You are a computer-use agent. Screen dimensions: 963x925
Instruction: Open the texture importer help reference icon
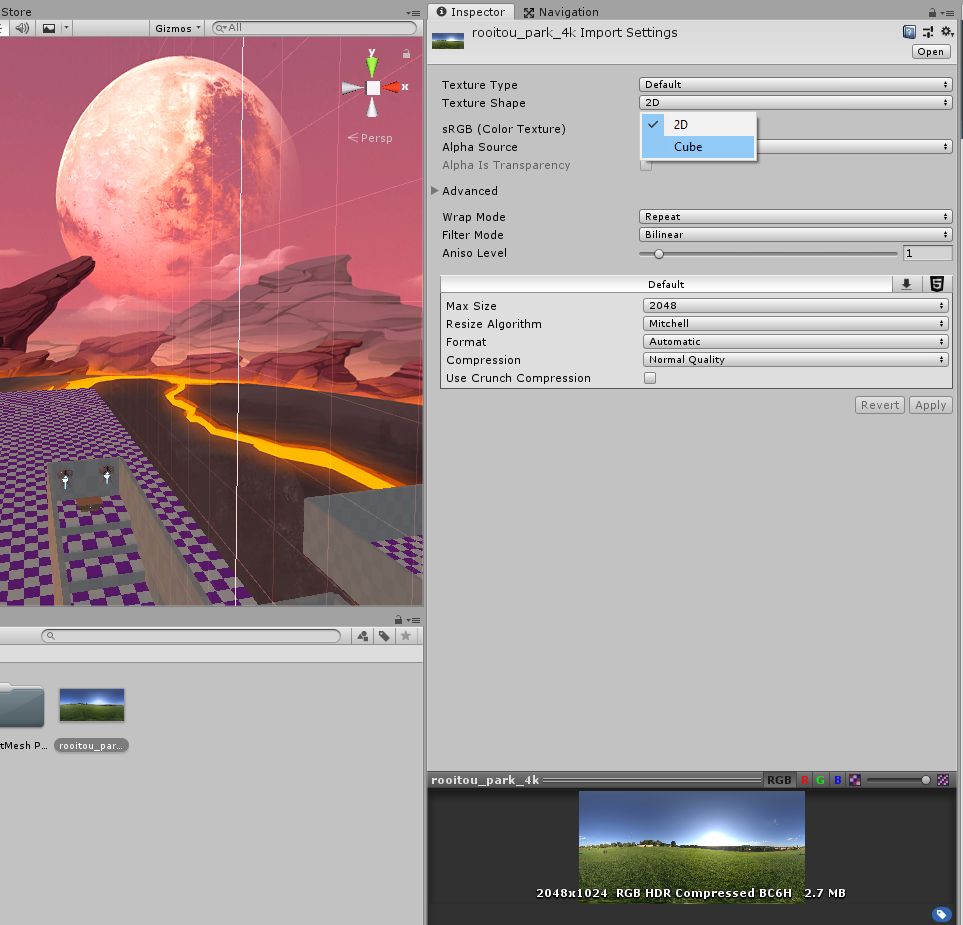coord(909,32)
